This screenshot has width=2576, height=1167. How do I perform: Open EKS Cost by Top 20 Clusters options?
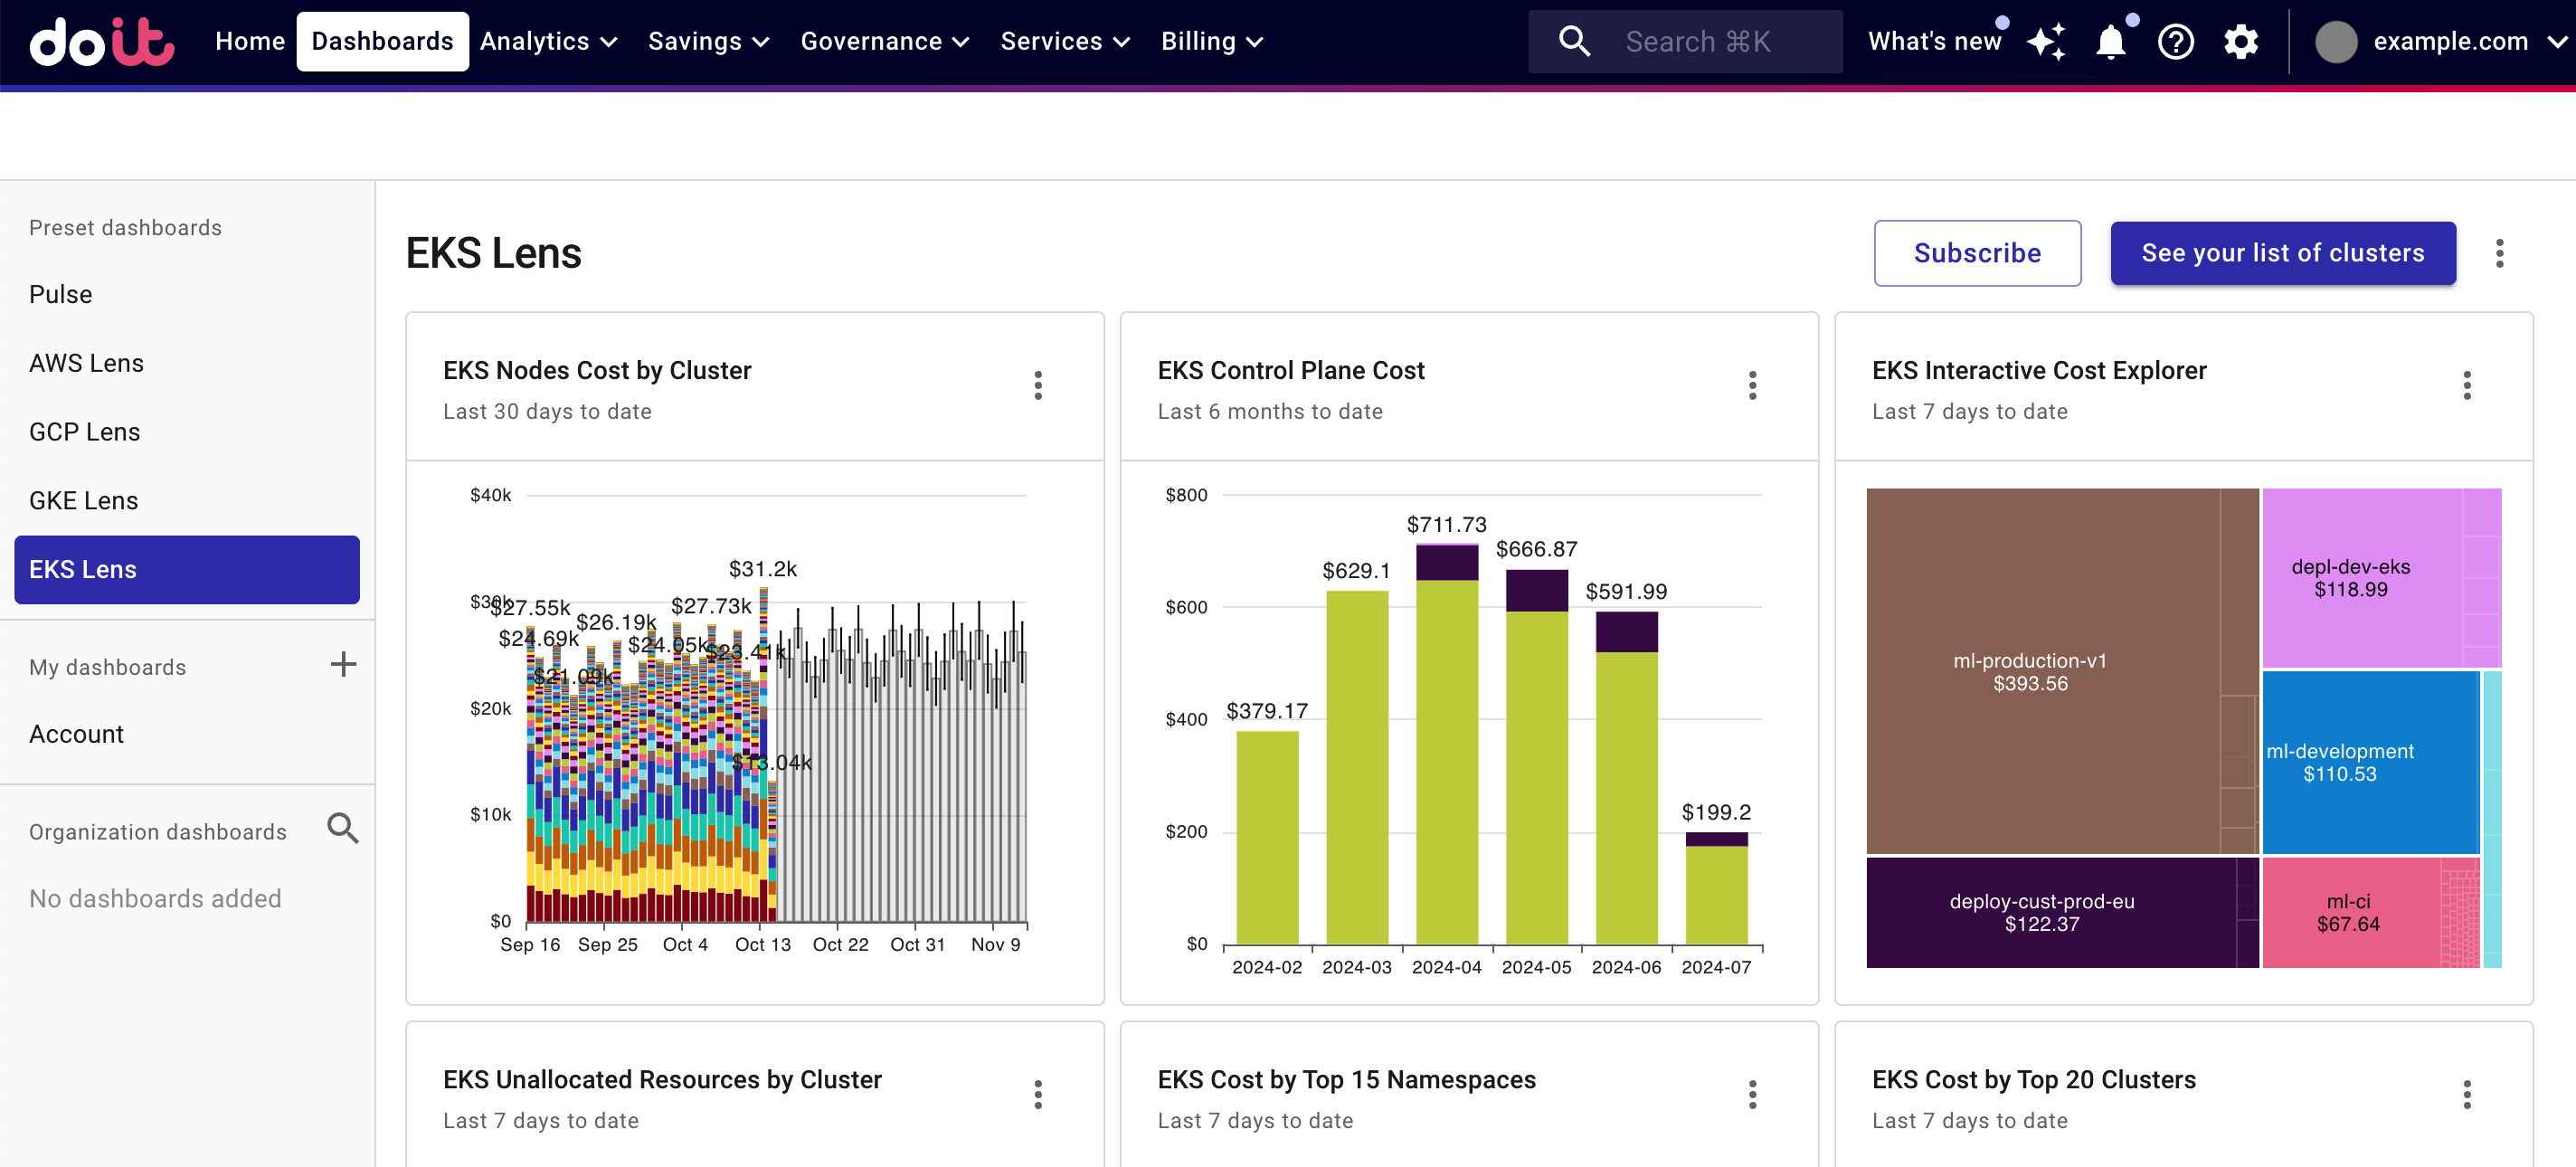coord(2467,1094)
